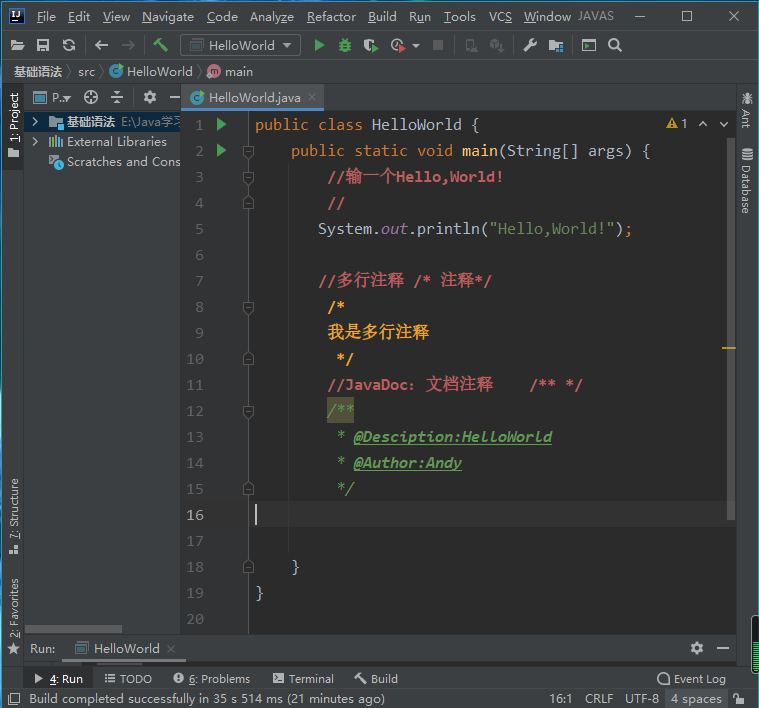Open the Event Log button
The height and width of the screenshot is (708, 759).
click(x=691, y=679)
